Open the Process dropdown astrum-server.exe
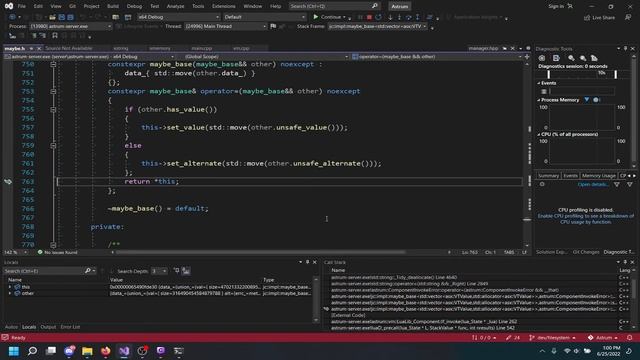The width and height of the screenshot is (640, 360). pyautogui.click(x=70, y=26)
